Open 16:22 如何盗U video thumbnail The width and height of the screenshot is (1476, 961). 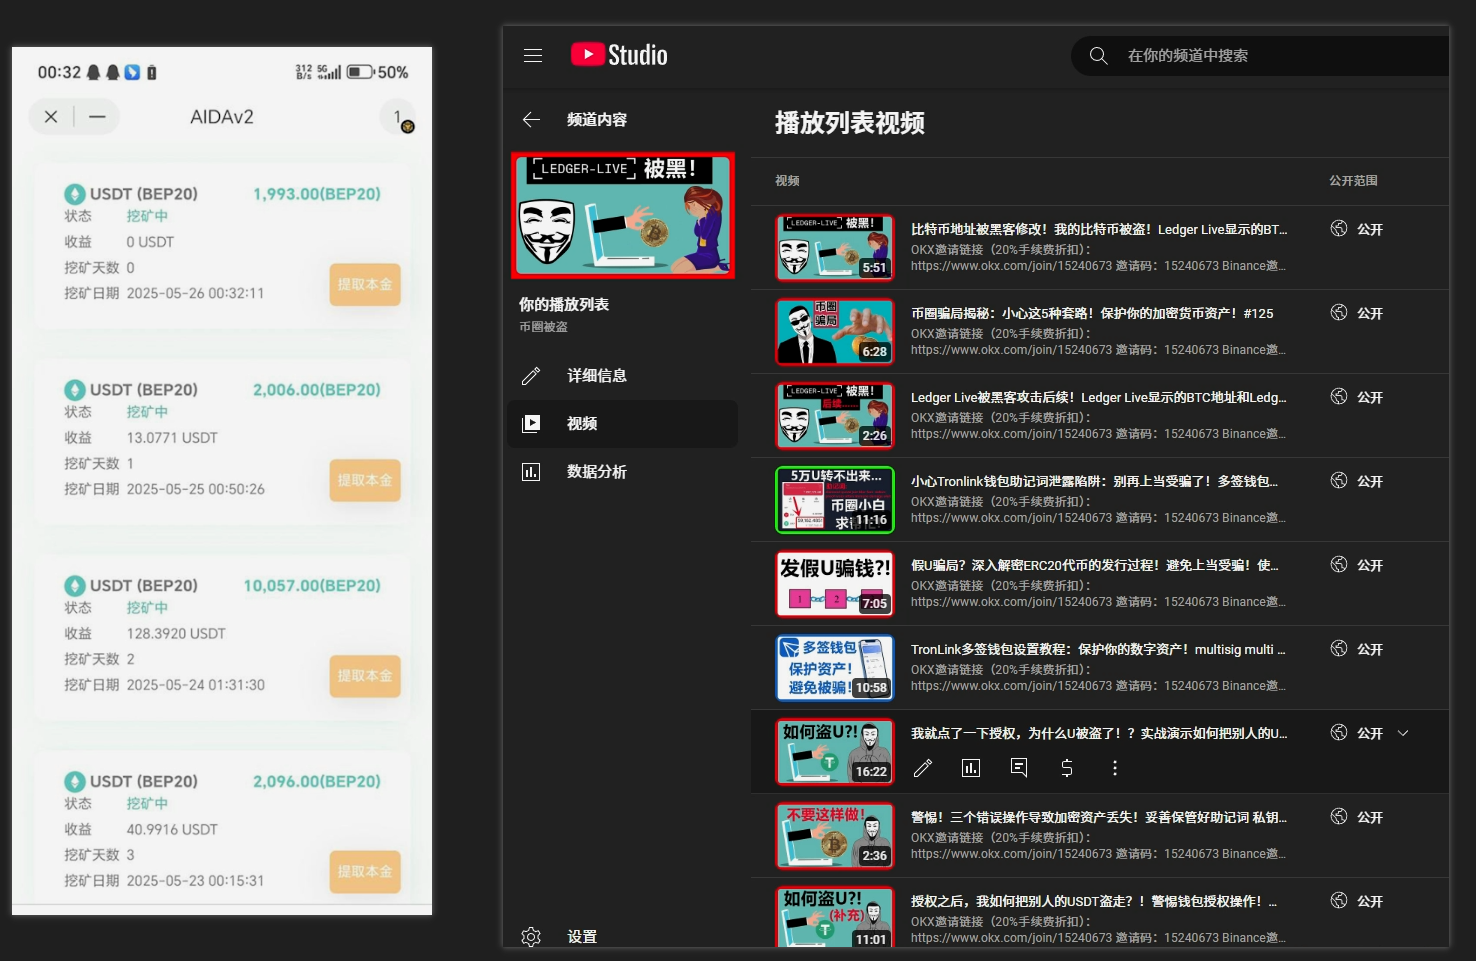(835, 752)
